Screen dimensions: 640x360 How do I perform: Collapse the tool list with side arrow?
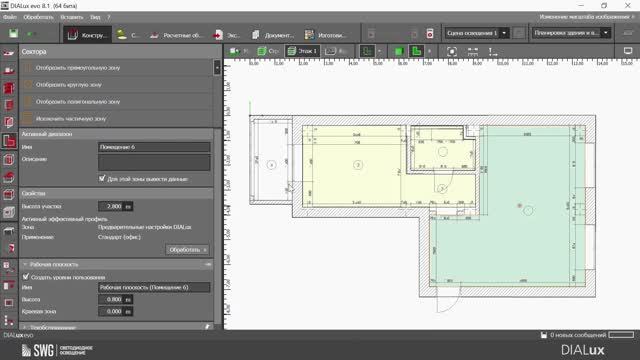(x=217, y=67)
